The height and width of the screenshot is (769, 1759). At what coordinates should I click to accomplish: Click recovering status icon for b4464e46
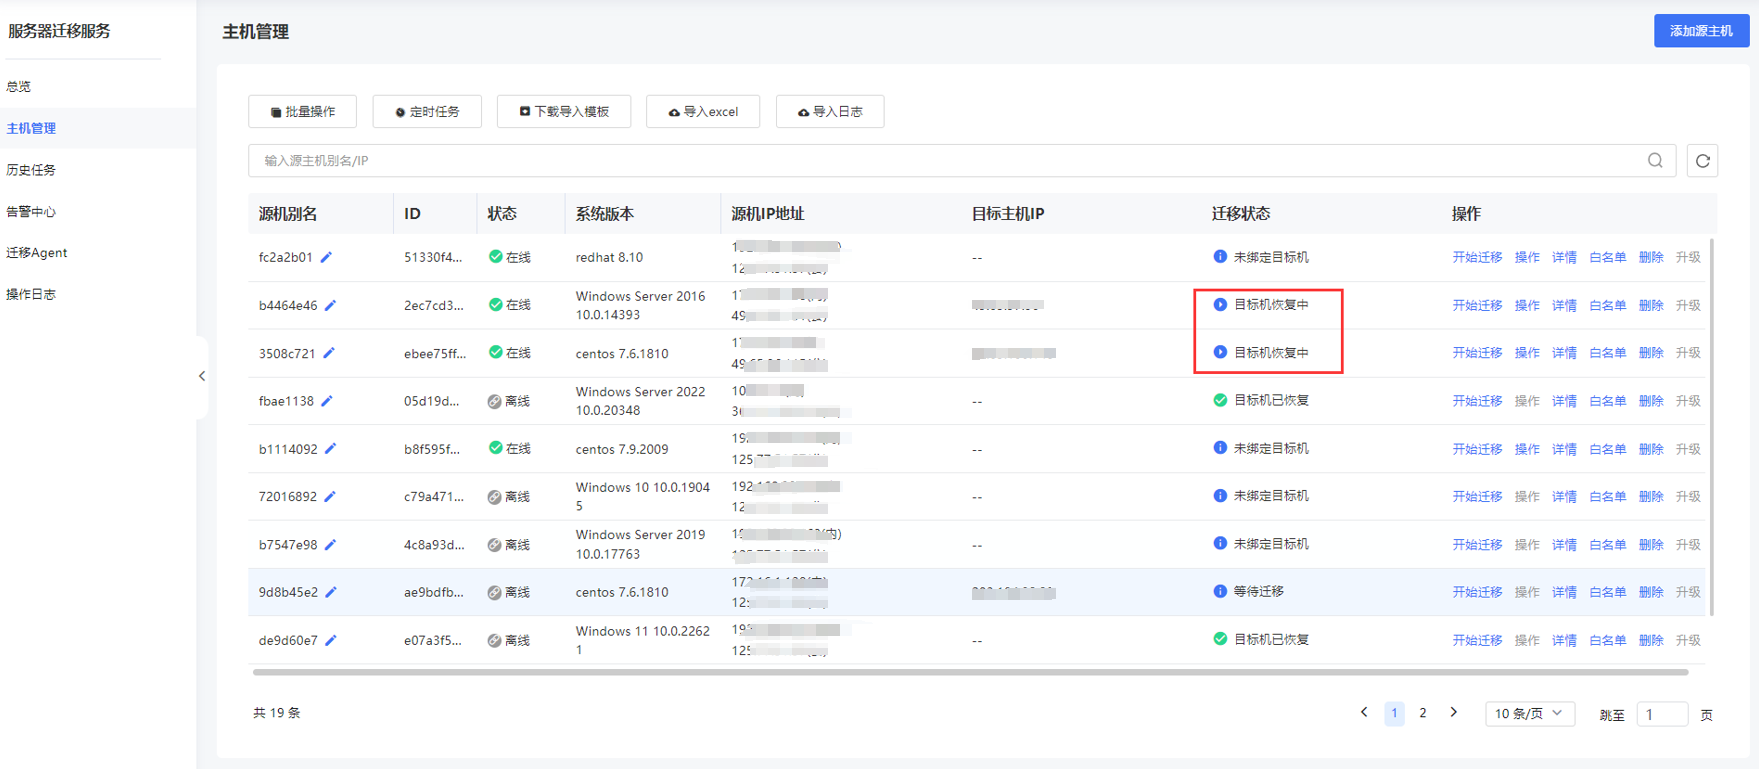coord(1220,305)
